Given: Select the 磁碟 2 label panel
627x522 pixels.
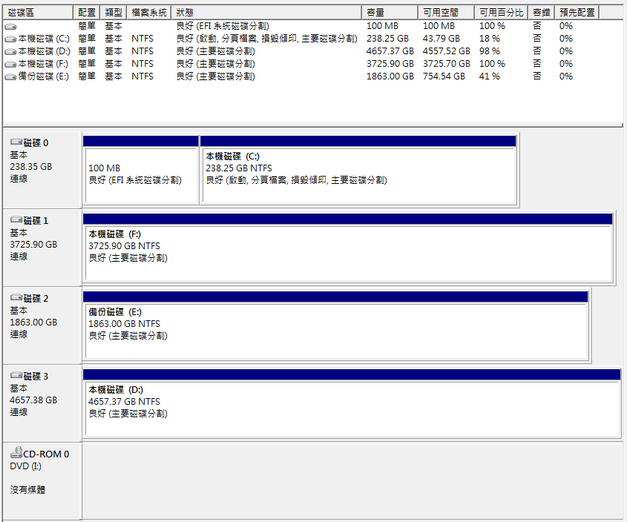Looking at the screenshot, I should click(42, 324).
